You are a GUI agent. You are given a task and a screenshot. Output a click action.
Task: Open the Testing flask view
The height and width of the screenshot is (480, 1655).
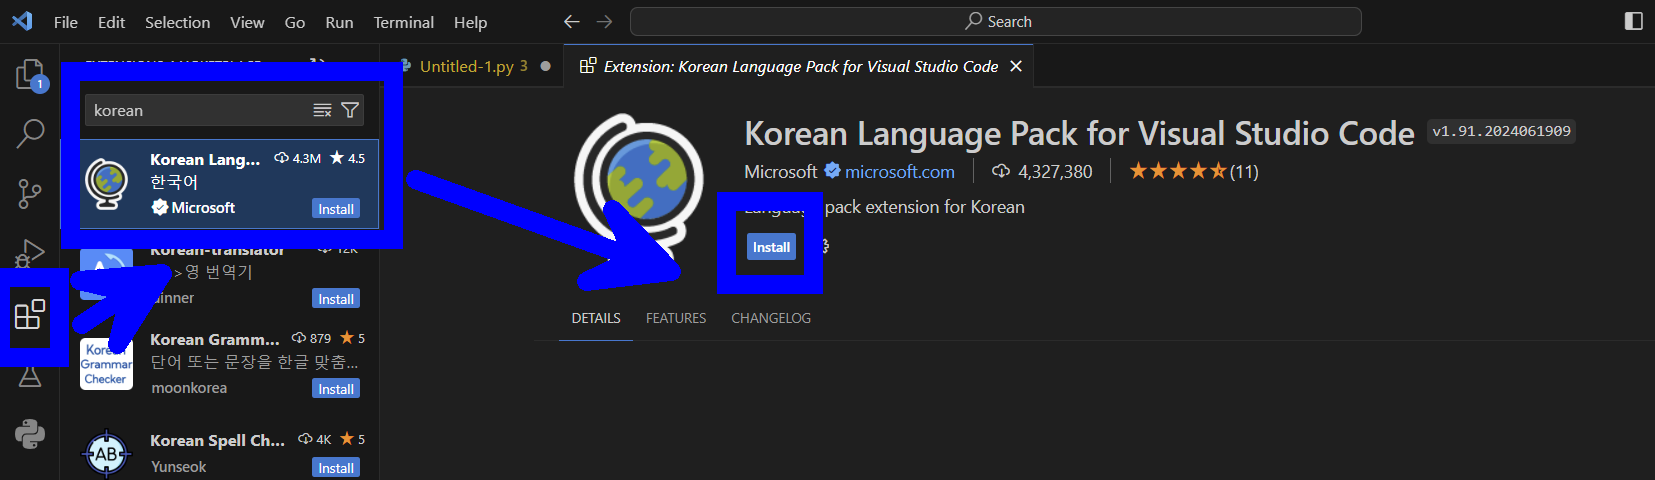coord(30,376)
